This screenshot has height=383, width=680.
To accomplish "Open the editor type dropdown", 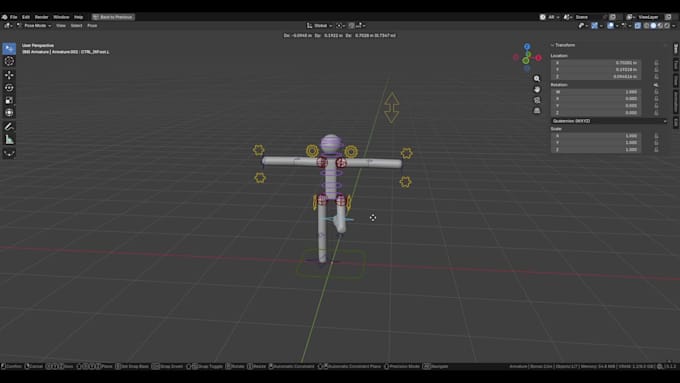I will tap(8, 26).
